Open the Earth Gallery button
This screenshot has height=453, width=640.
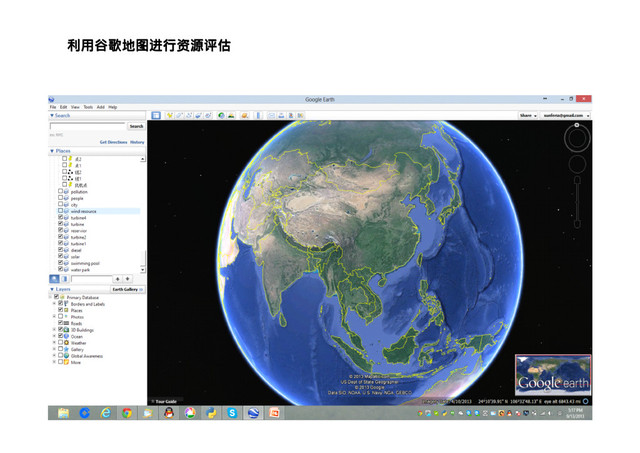[128, 289]
